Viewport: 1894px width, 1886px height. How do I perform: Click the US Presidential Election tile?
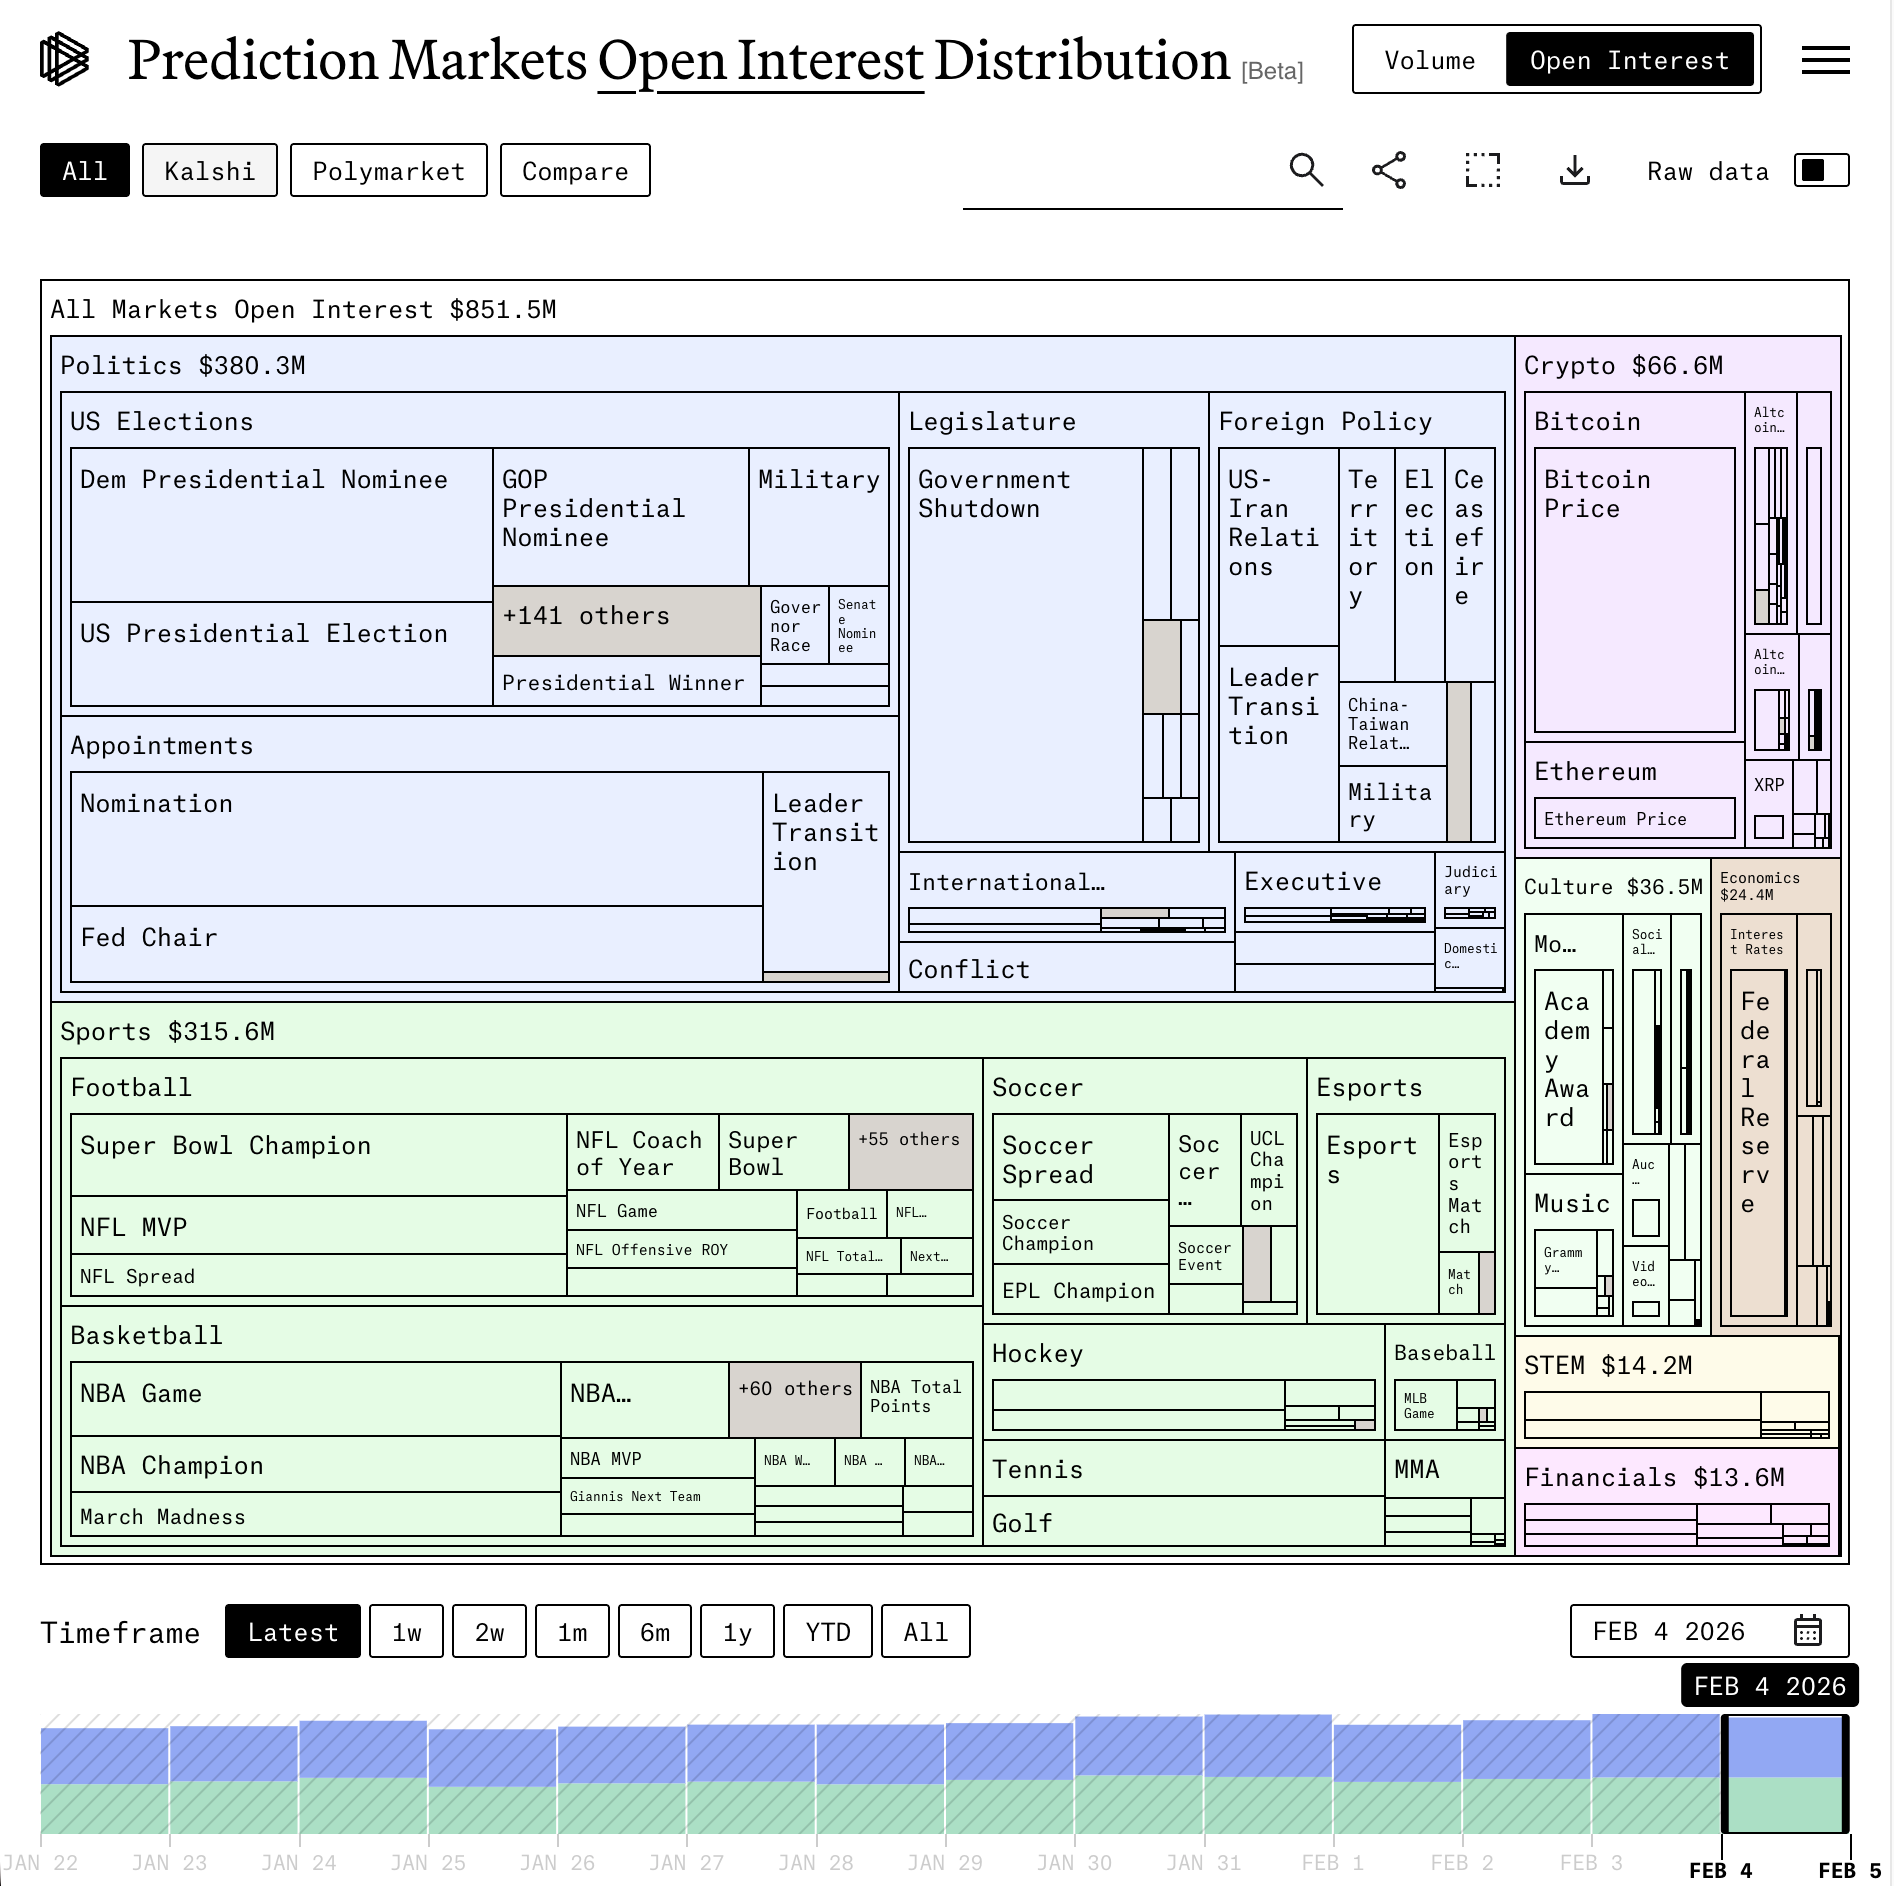(x=282, y=654)
